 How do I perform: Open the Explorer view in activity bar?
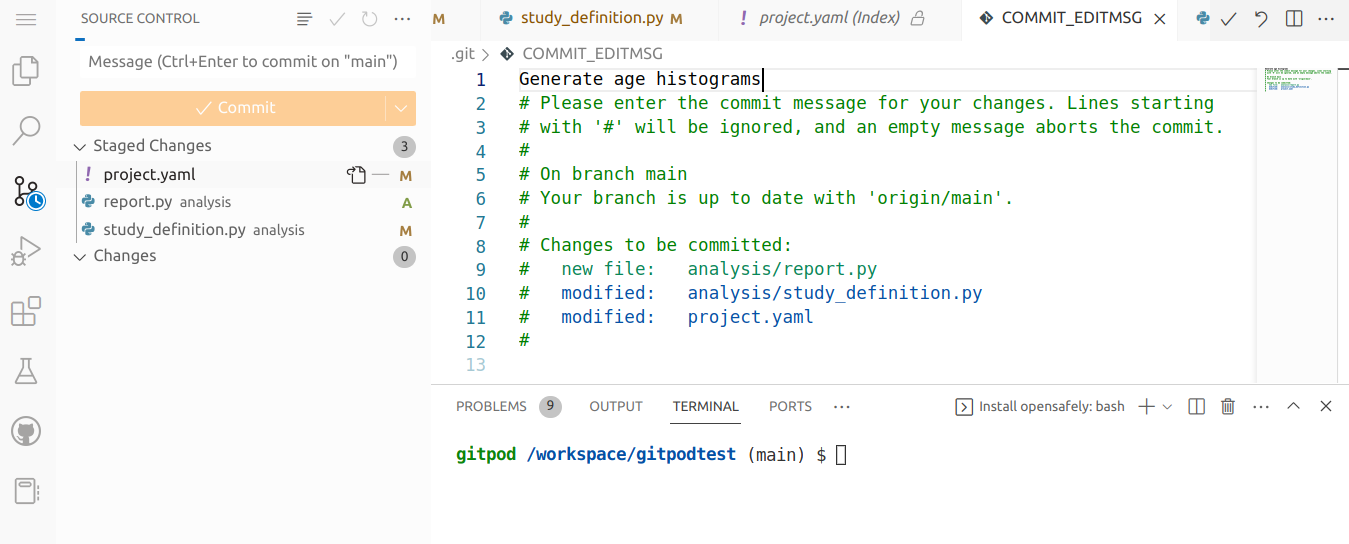[26, 71]
